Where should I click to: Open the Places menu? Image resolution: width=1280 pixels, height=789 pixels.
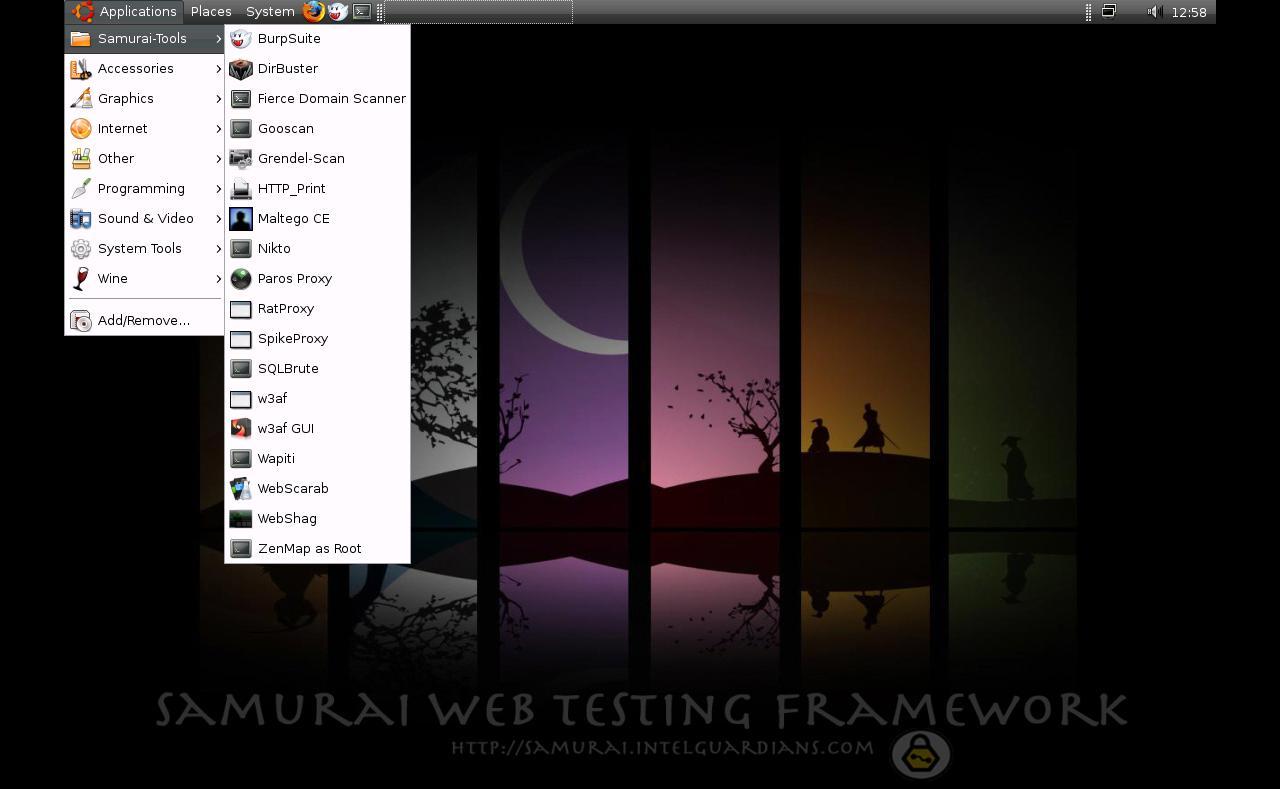click(x=210, y=11)
